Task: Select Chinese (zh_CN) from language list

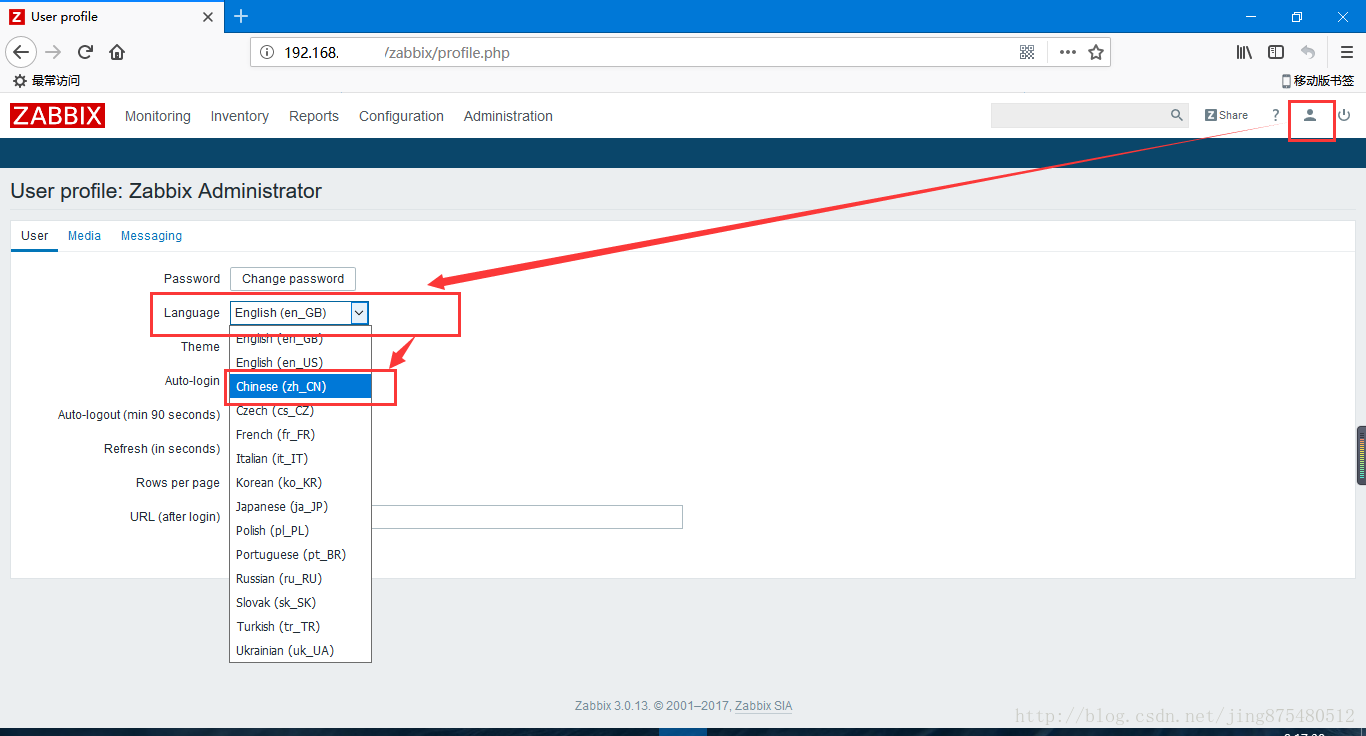Action: (300, 386)
